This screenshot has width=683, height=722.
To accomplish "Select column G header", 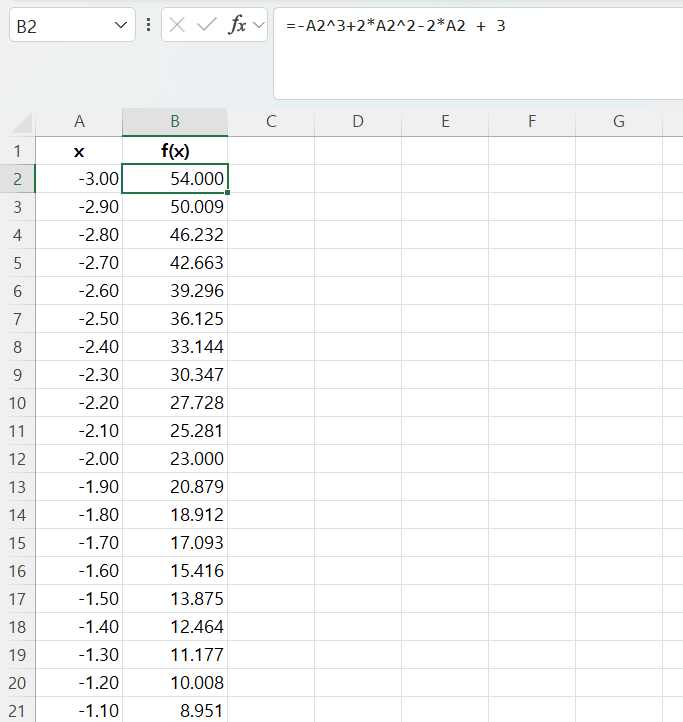I will click(619, 122).
